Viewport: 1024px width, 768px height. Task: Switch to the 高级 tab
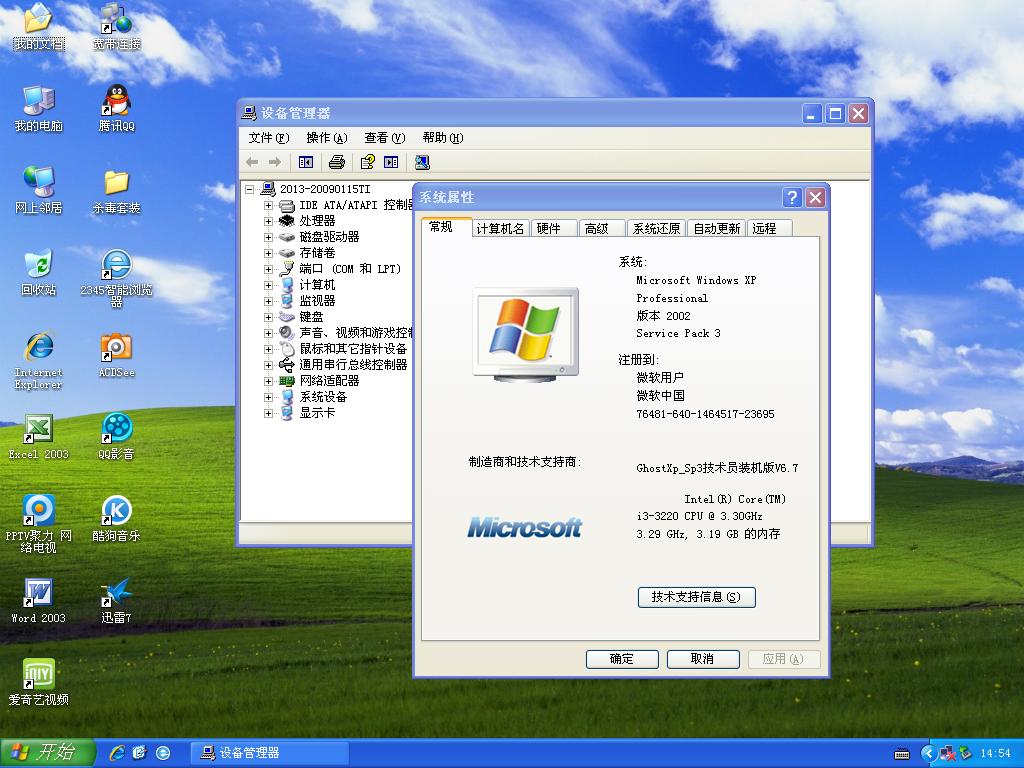(x=602, y=229)
